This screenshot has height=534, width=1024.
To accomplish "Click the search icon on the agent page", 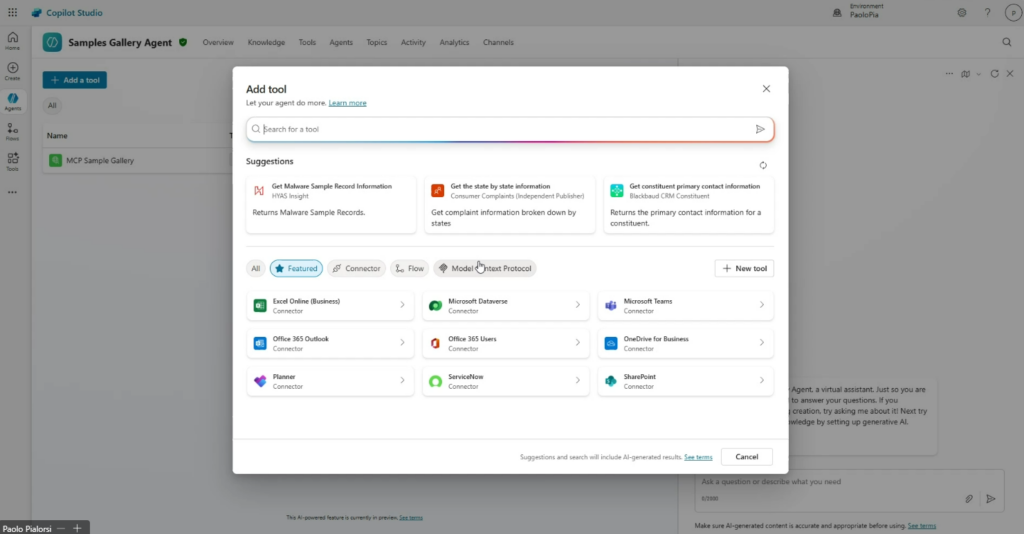I will click(x=1006, y=42).
